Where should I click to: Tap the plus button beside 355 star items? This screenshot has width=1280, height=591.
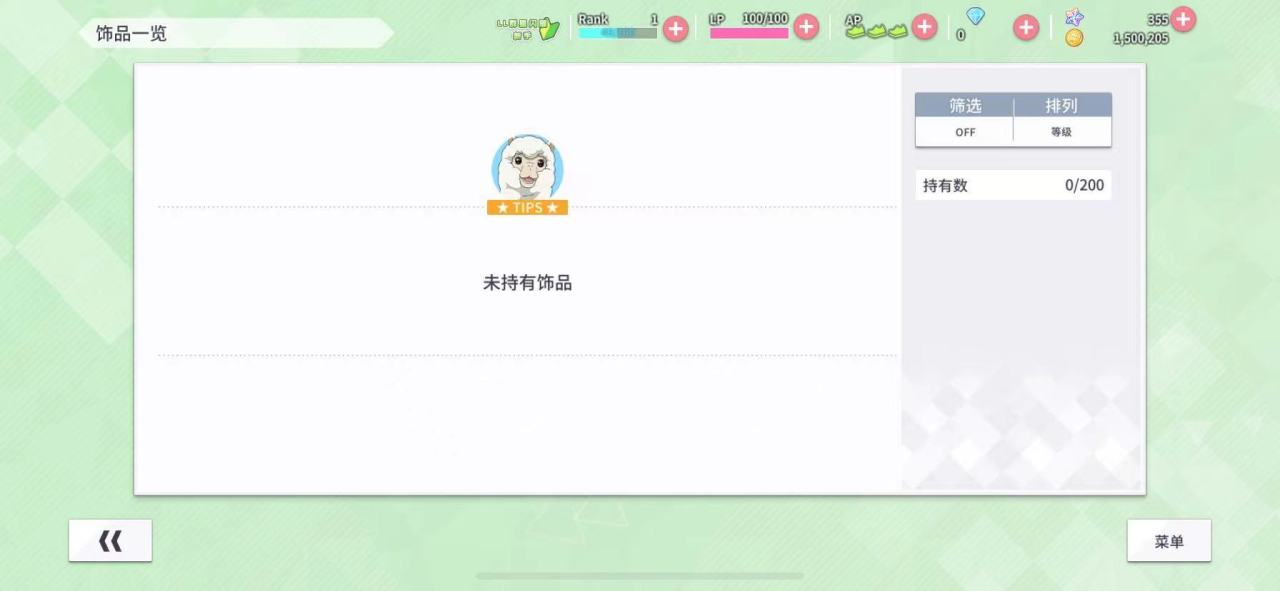[1183, 18]
